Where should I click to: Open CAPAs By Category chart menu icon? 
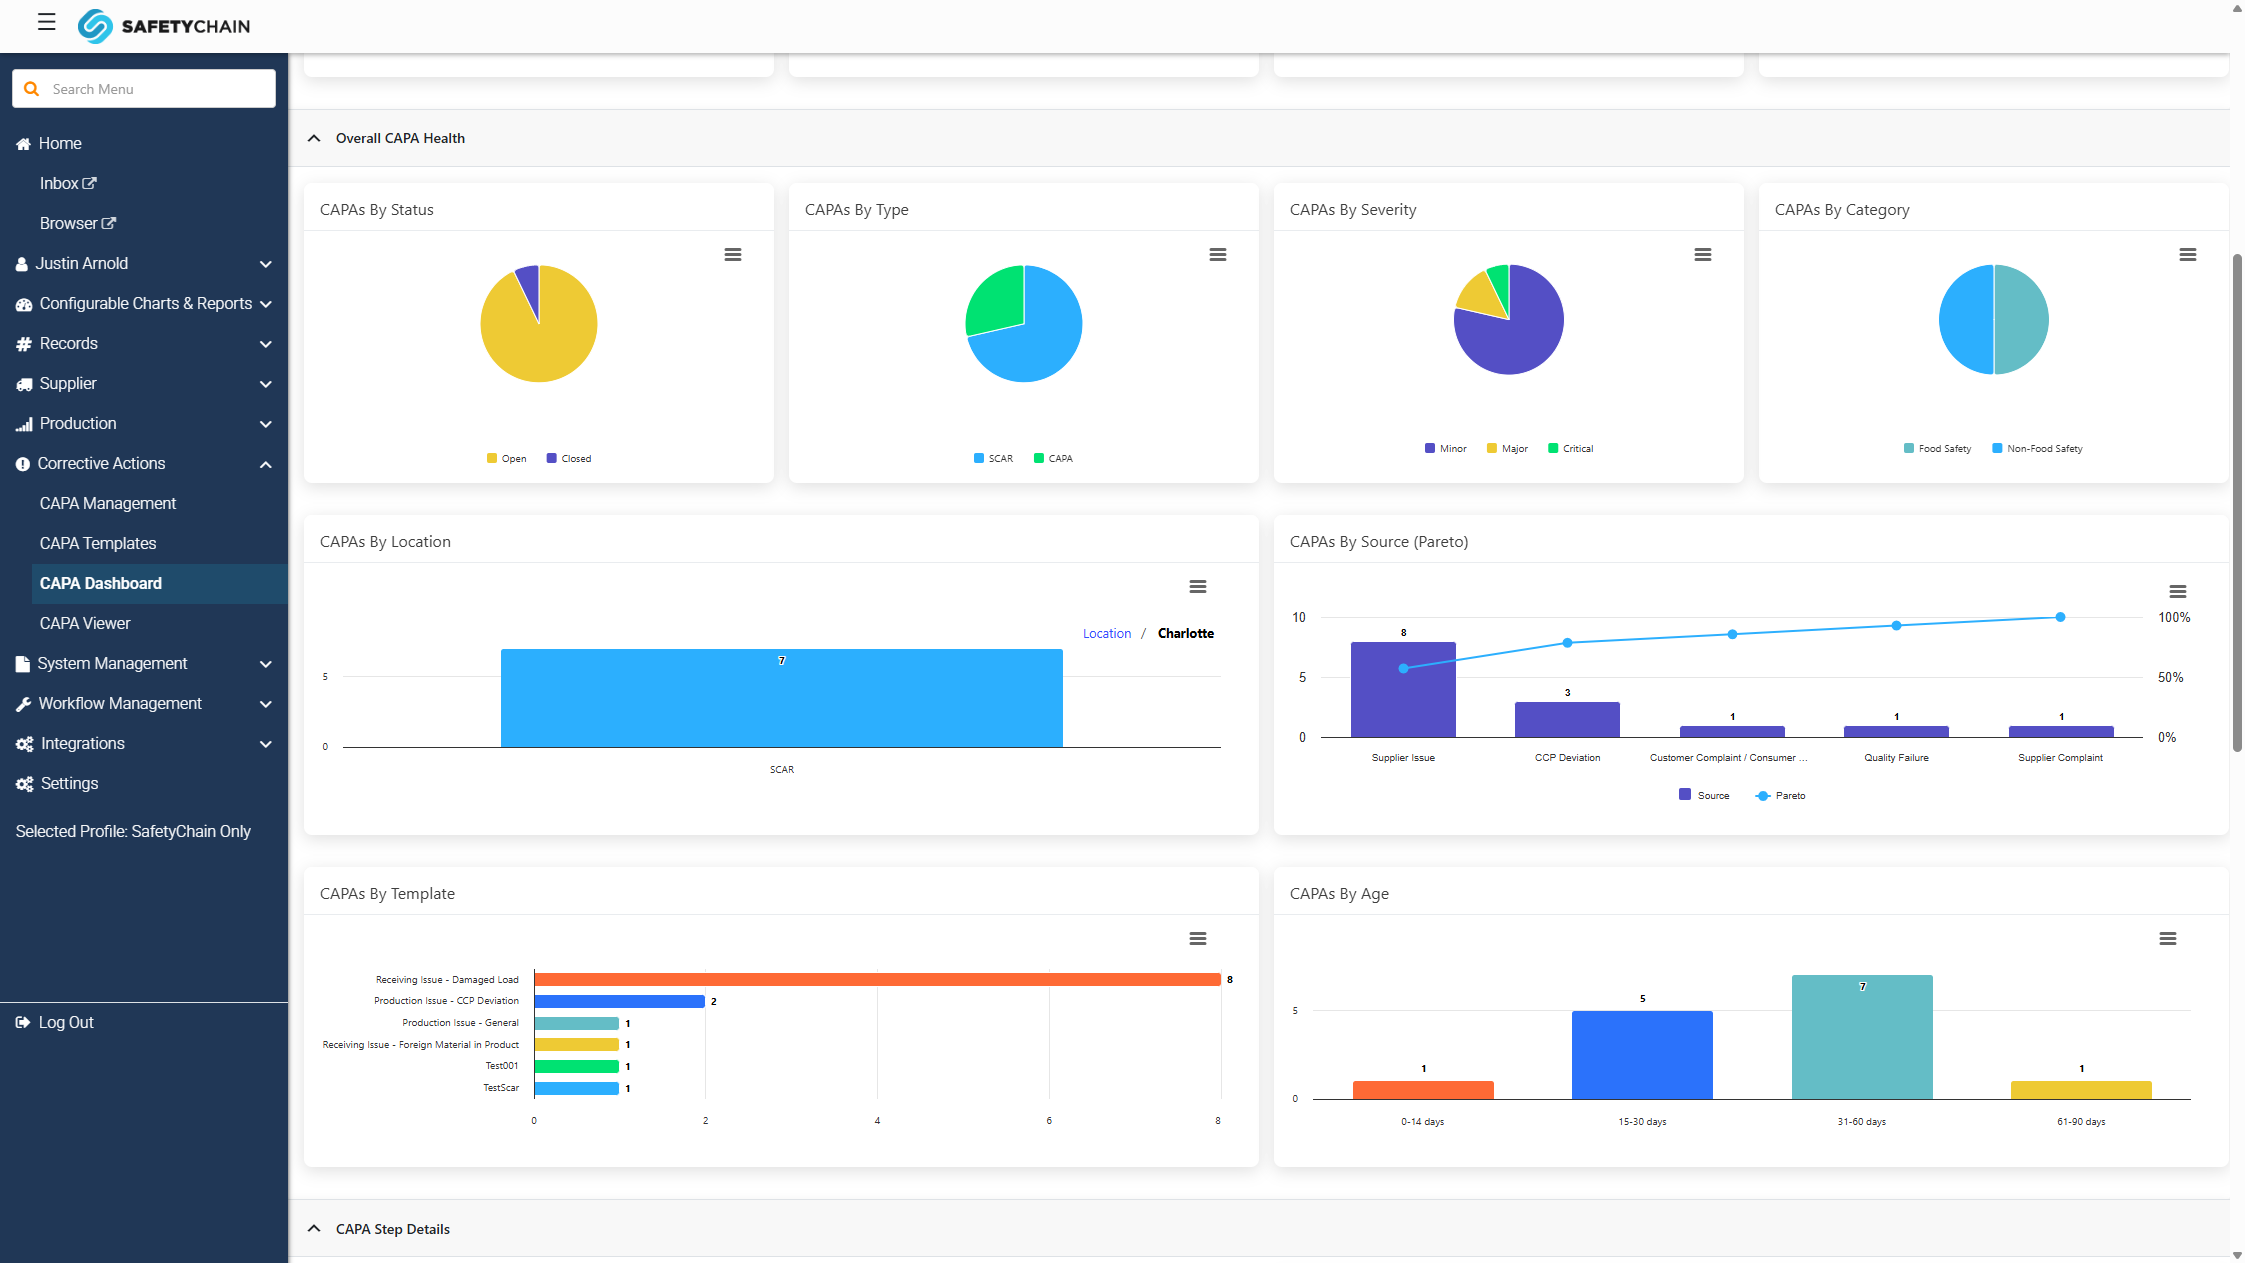[x=2188, y=255]
